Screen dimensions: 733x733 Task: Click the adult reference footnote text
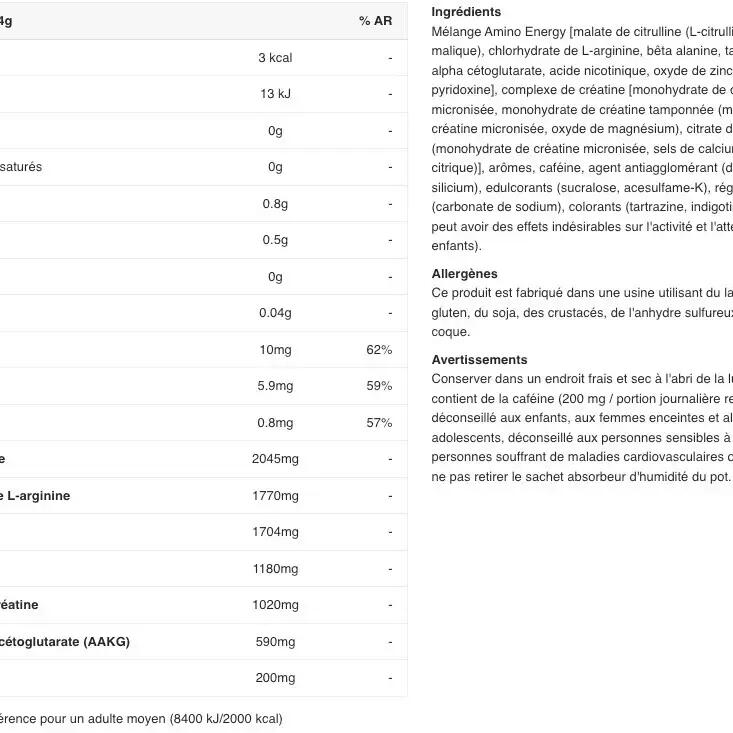pyautogui.click(x=140, y=718)
